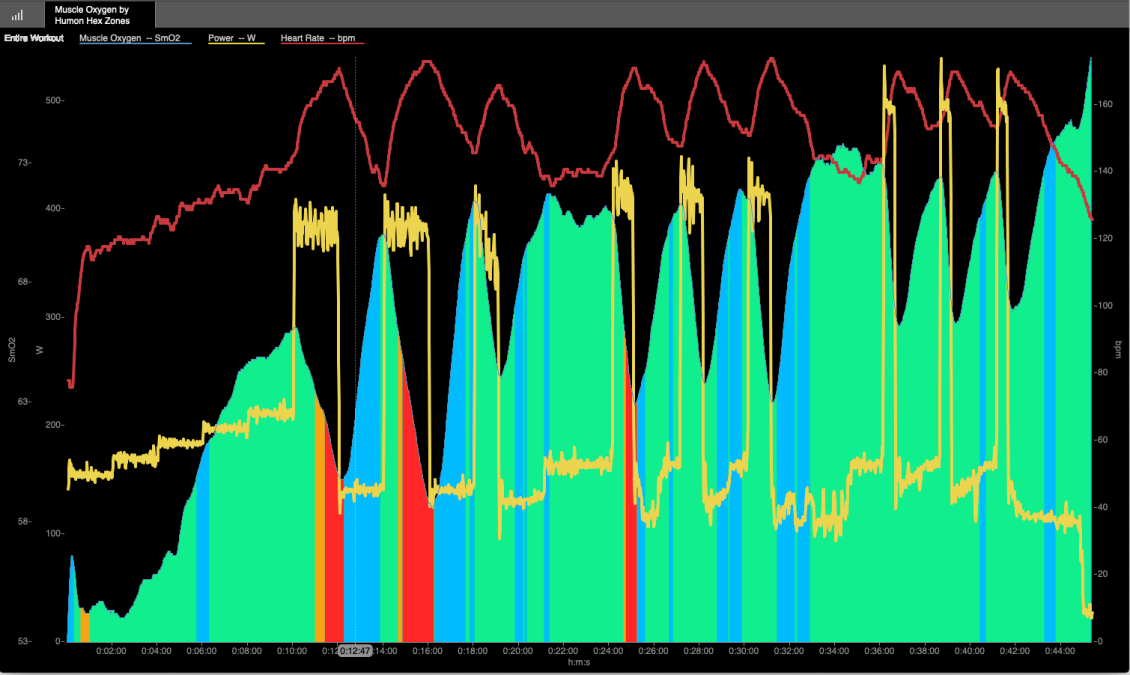Click the h:m:s axis title
1130x675 pixels.
(x=579, y=662)
